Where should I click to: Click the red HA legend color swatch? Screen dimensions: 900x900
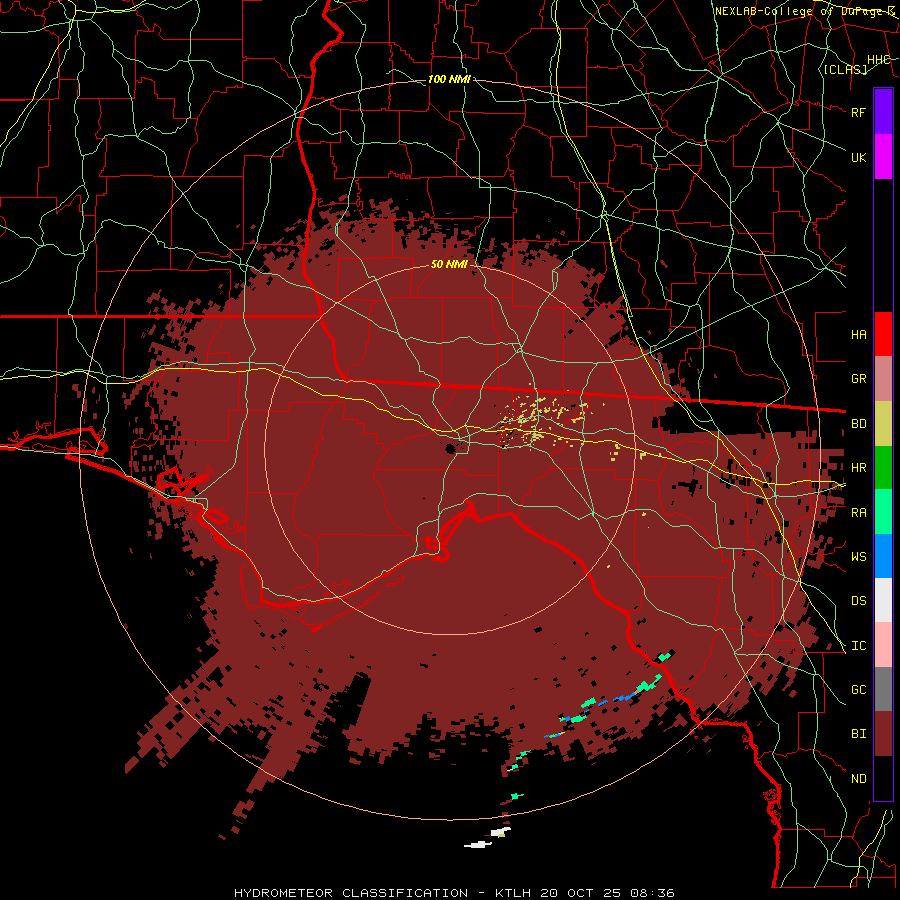pyautogui.click(x=883, y=334)
